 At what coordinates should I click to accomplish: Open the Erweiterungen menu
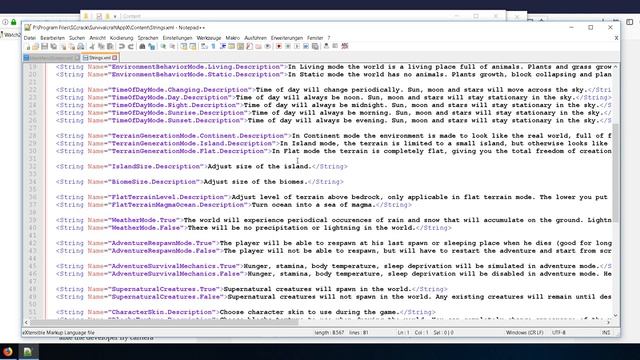pyautogui.click(x=287, y=38)
